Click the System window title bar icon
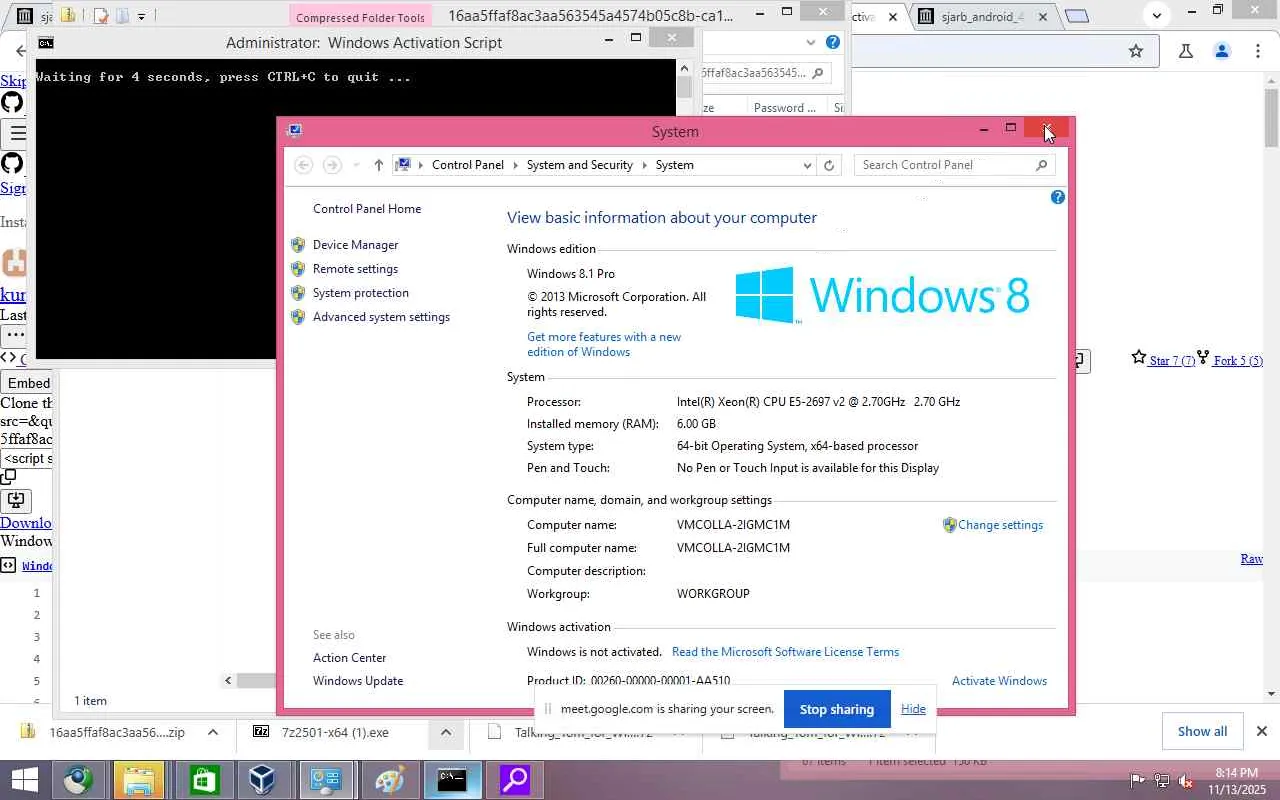The image size is (1280, 800). pyautogui.click(x=294, y=131)
